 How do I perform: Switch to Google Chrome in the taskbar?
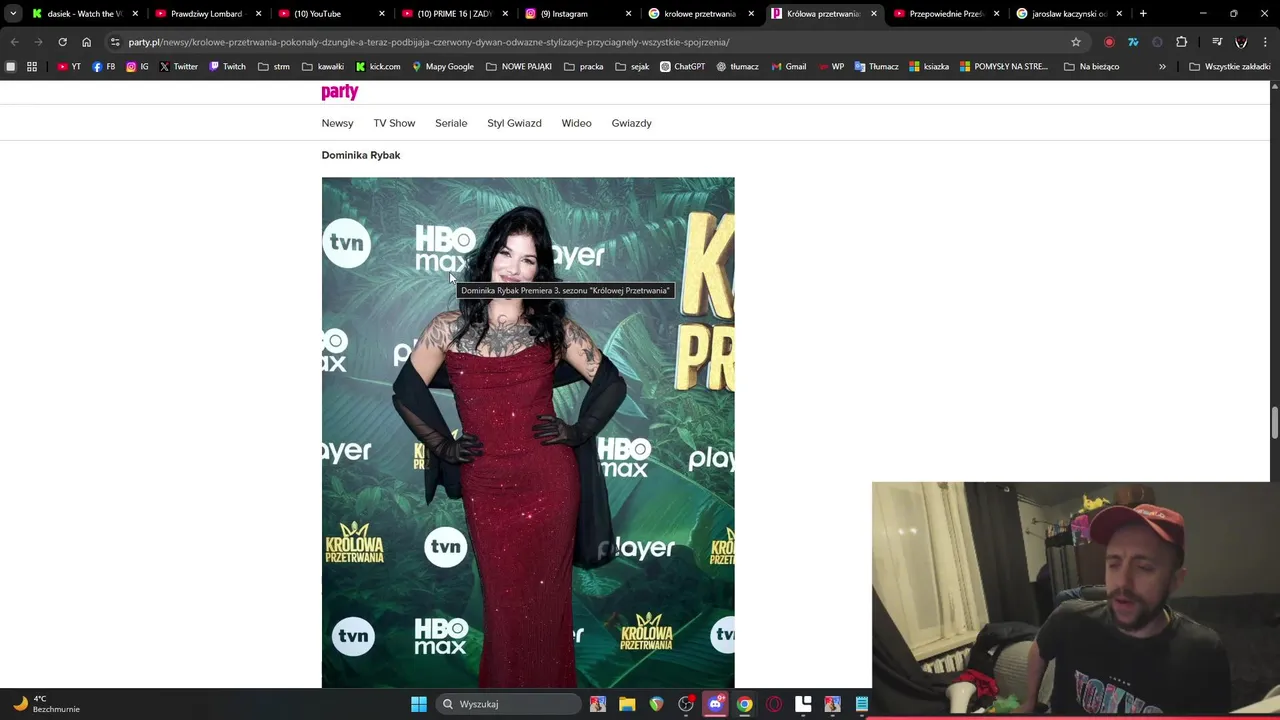pos(744,704)
